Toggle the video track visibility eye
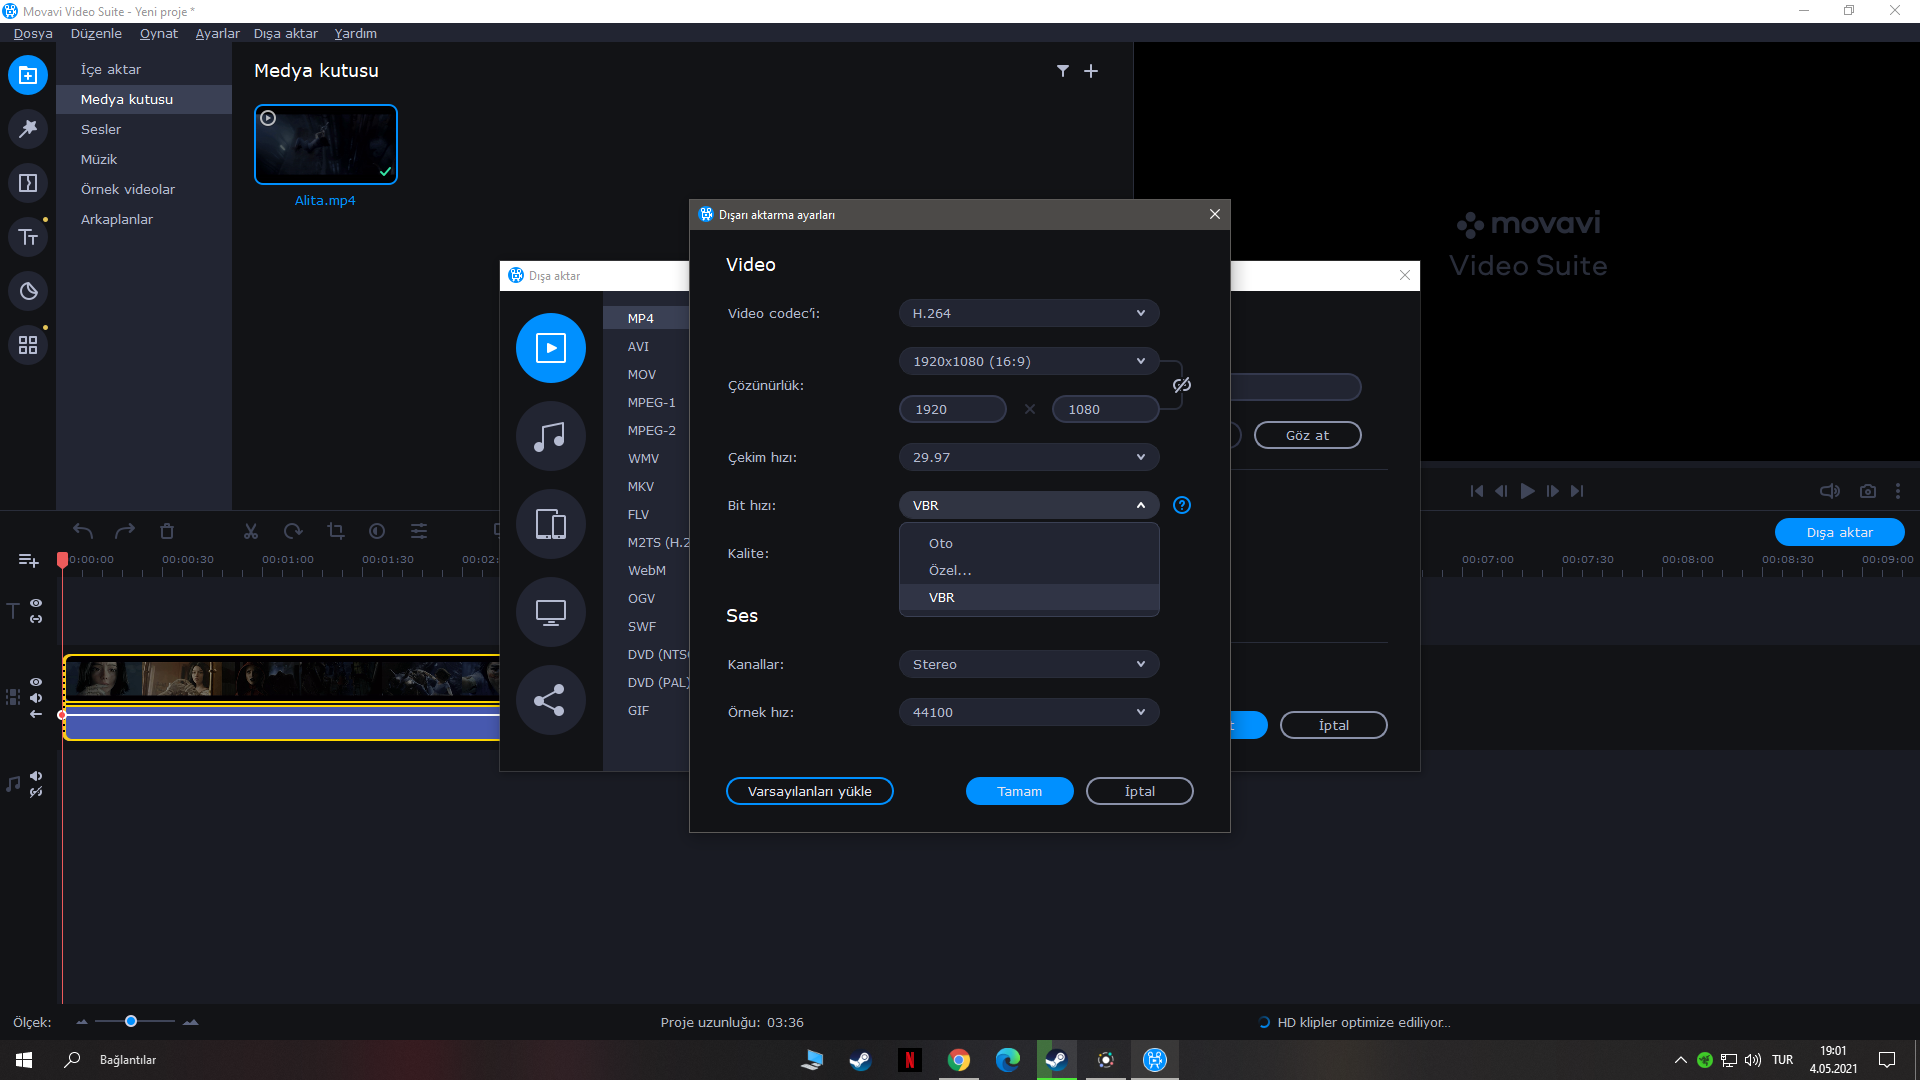The width and height of the screenshot is (1920, 1080). click(36, 682)
